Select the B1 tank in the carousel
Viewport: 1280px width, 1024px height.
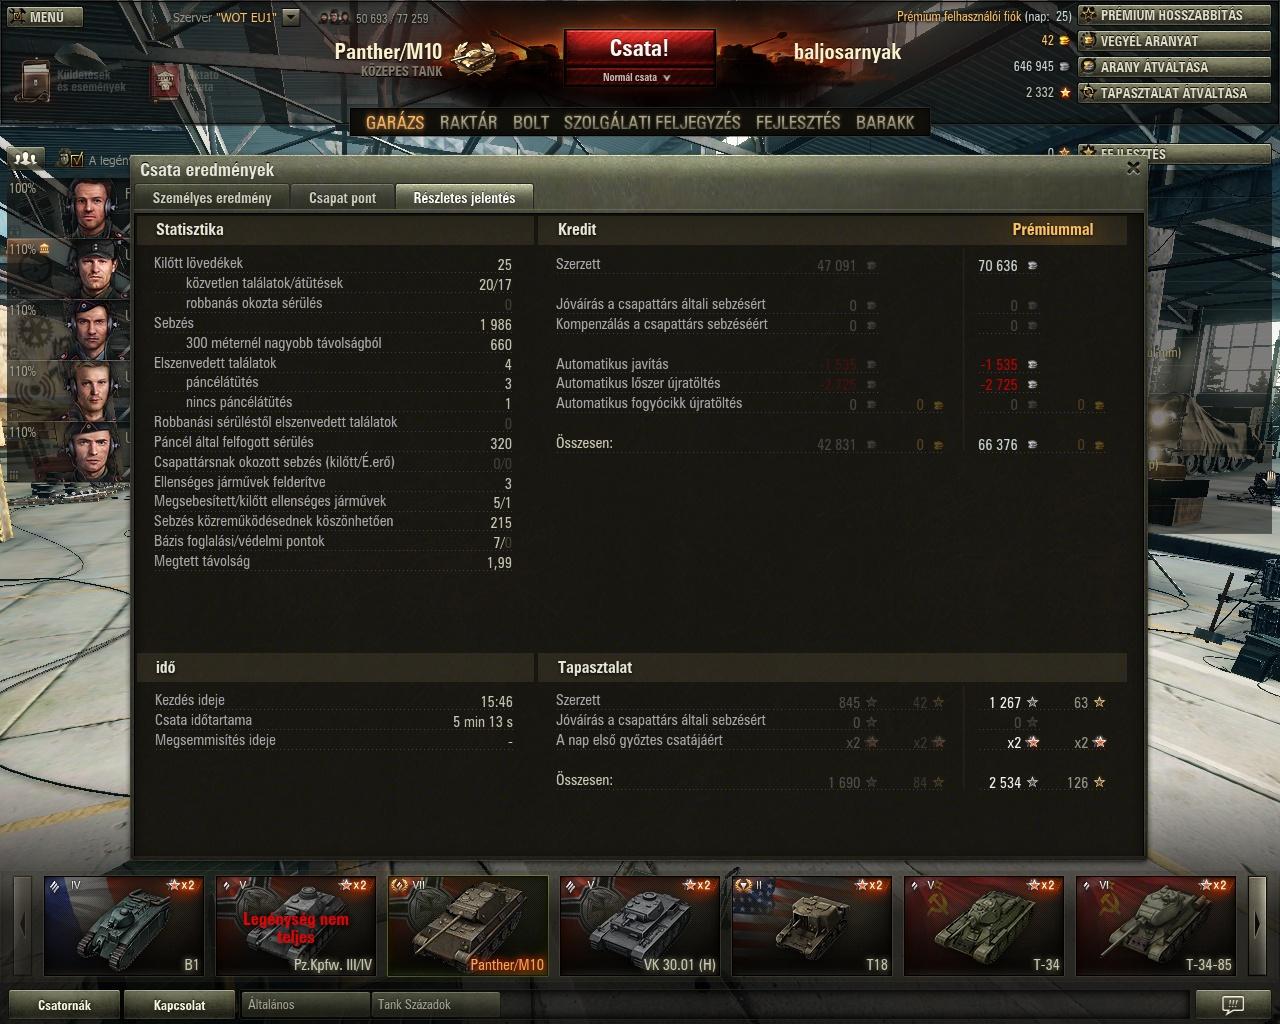pyautogui.click(x=124, y=925)
